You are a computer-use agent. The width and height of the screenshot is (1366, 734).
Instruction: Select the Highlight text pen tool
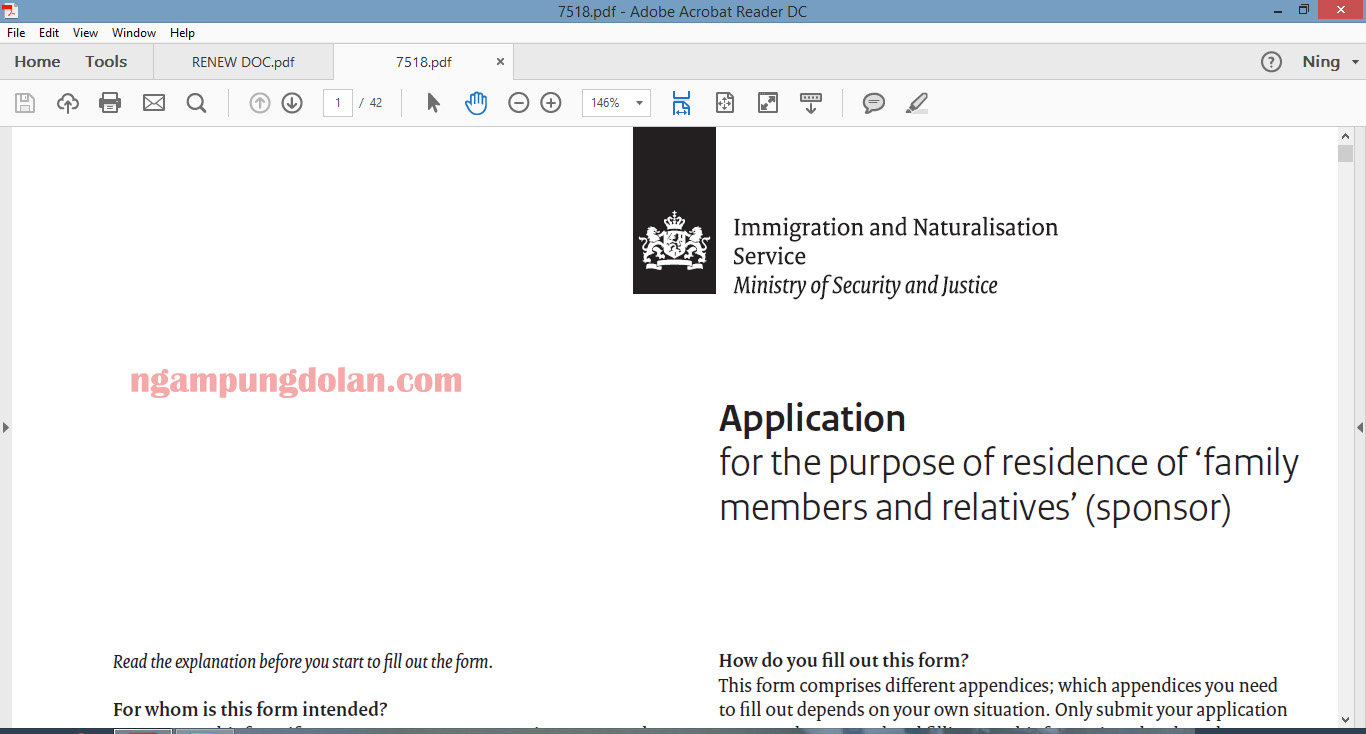pyautogui.click(x=916, y=103)
